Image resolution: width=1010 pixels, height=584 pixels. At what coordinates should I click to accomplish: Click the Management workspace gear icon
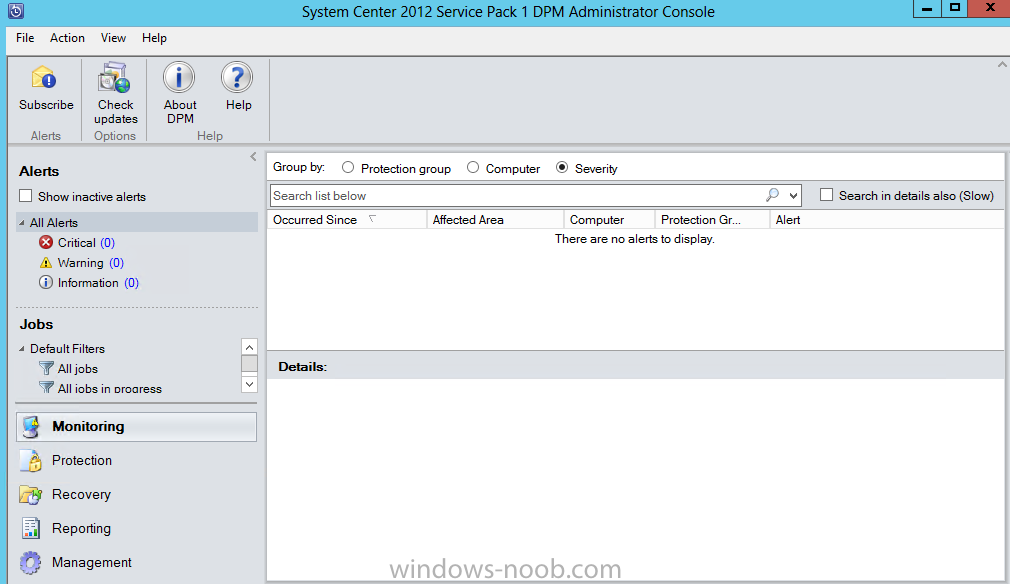(x=30, y=562)
